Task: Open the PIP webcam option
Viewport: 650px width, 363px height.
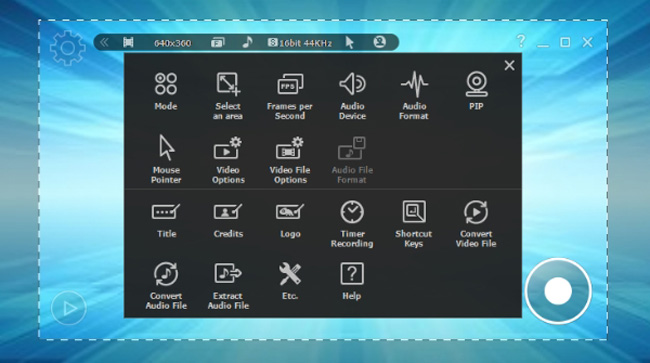Action: click(476, 91)
